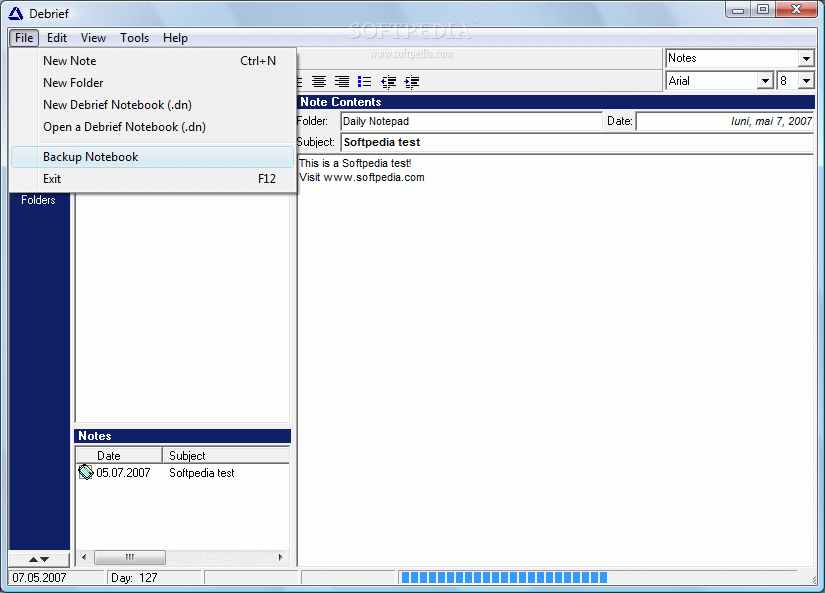Click the Folders sidebar label

point(38,200)
